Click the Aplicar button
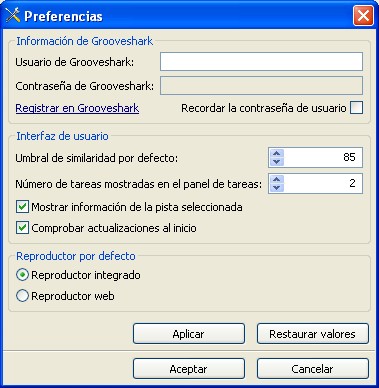The height and width of the screenshot is (388, 379). tap(189, 333)
